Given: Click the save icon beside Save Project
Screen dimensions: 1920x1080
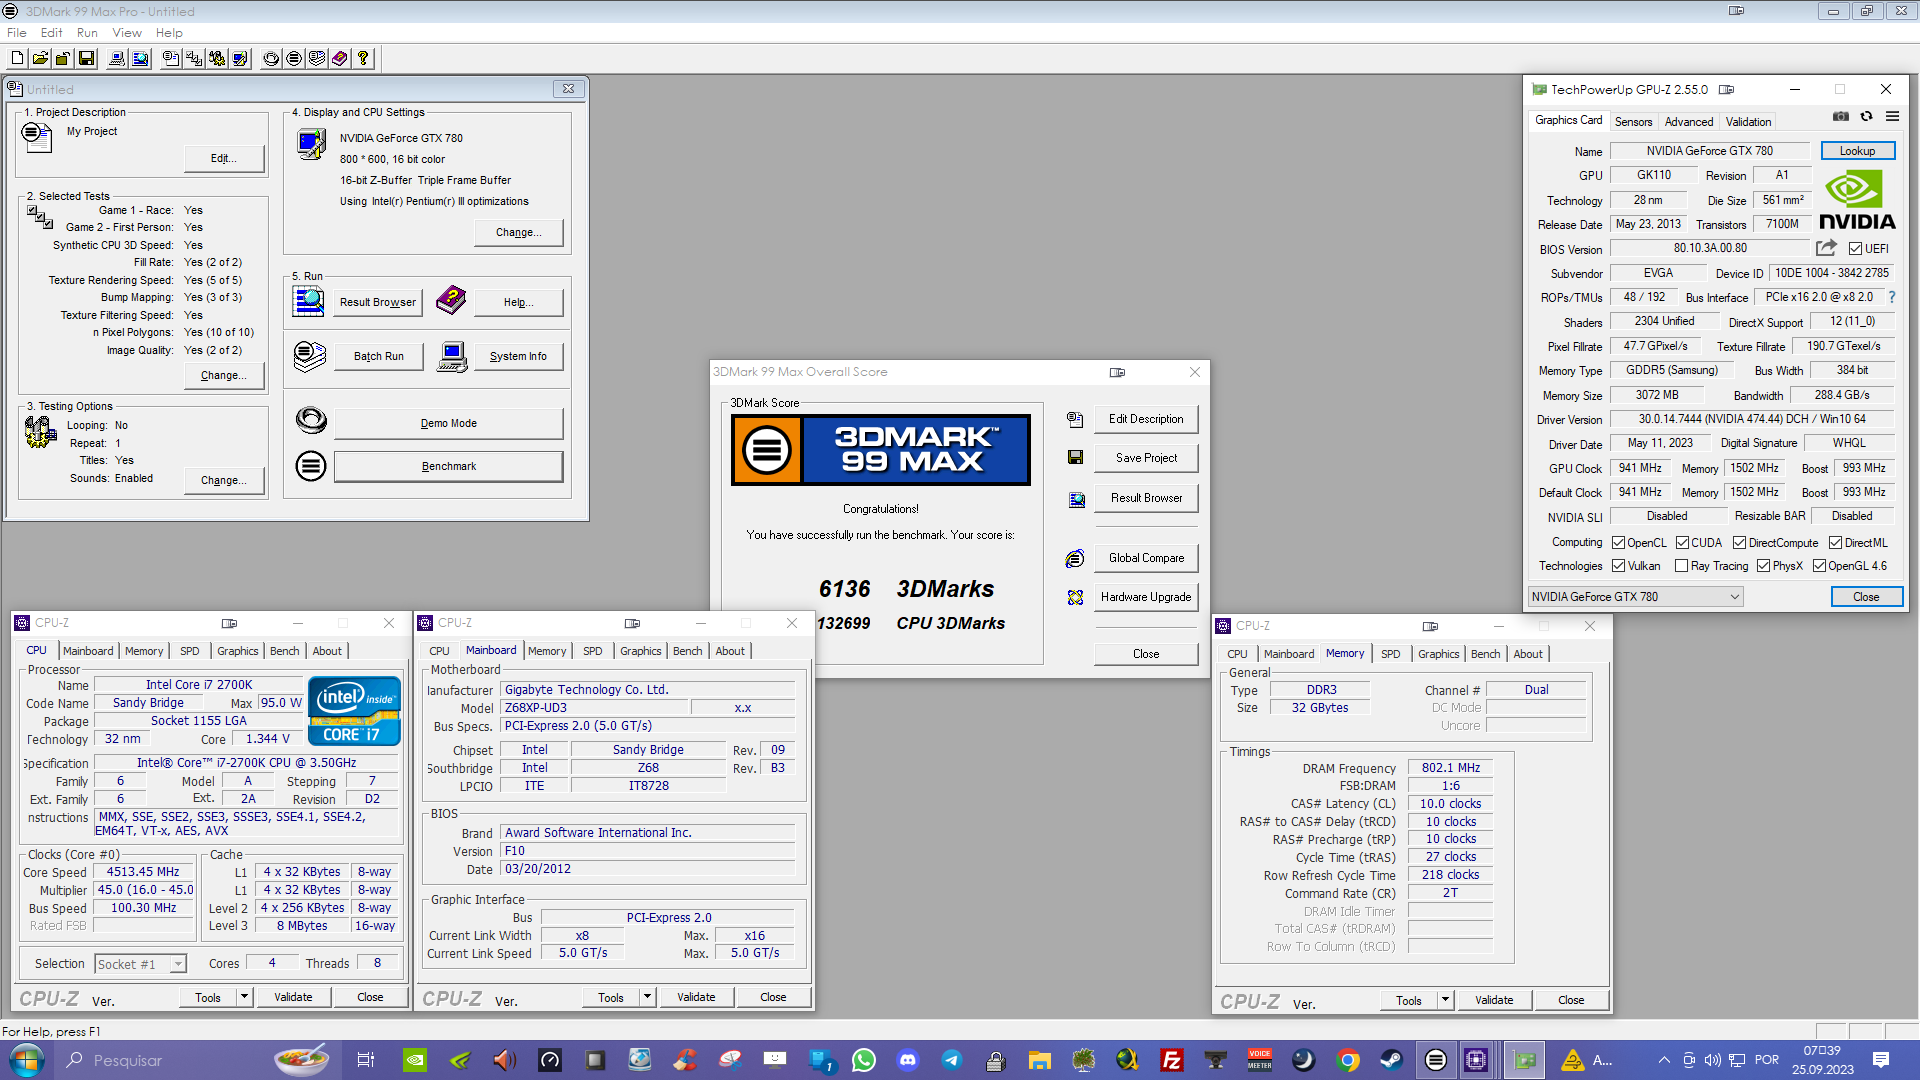Looking at the screenshot, I should coord(1075,457).
